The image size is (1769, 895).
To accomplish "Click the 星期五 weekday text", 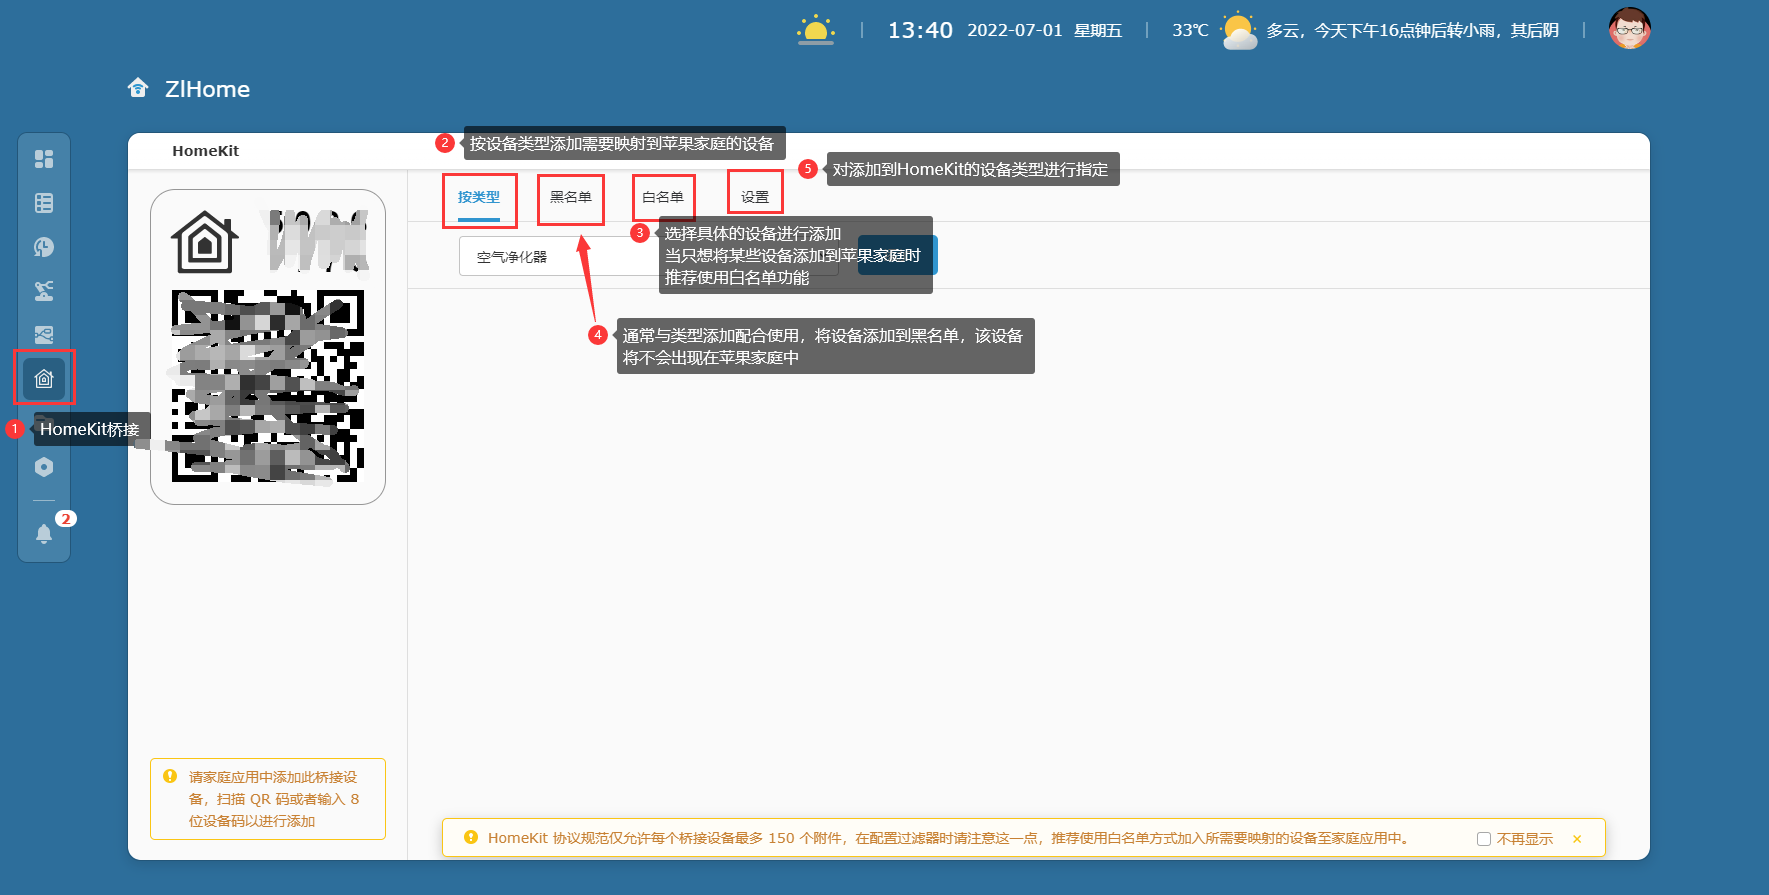I will (x=1098, y=31).
